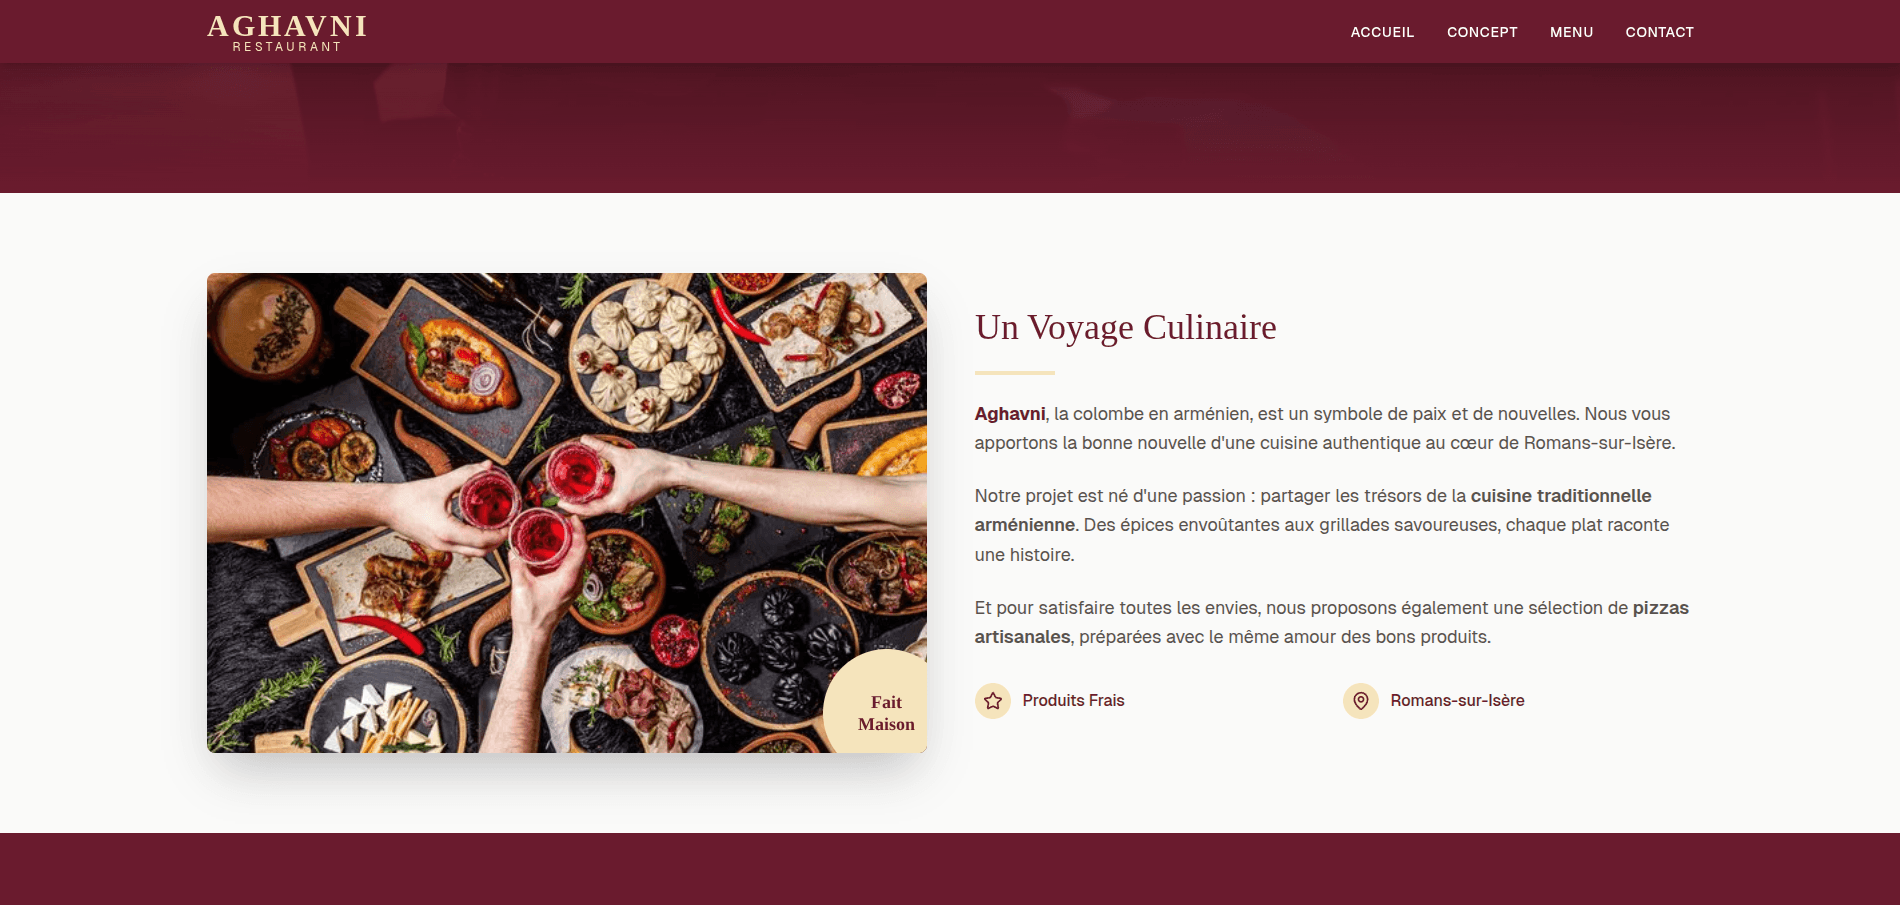The height and width of the screenshot is (905, 1900).
Task: Navigate to the CONTACT page
Action: [x=1659, y=32]
